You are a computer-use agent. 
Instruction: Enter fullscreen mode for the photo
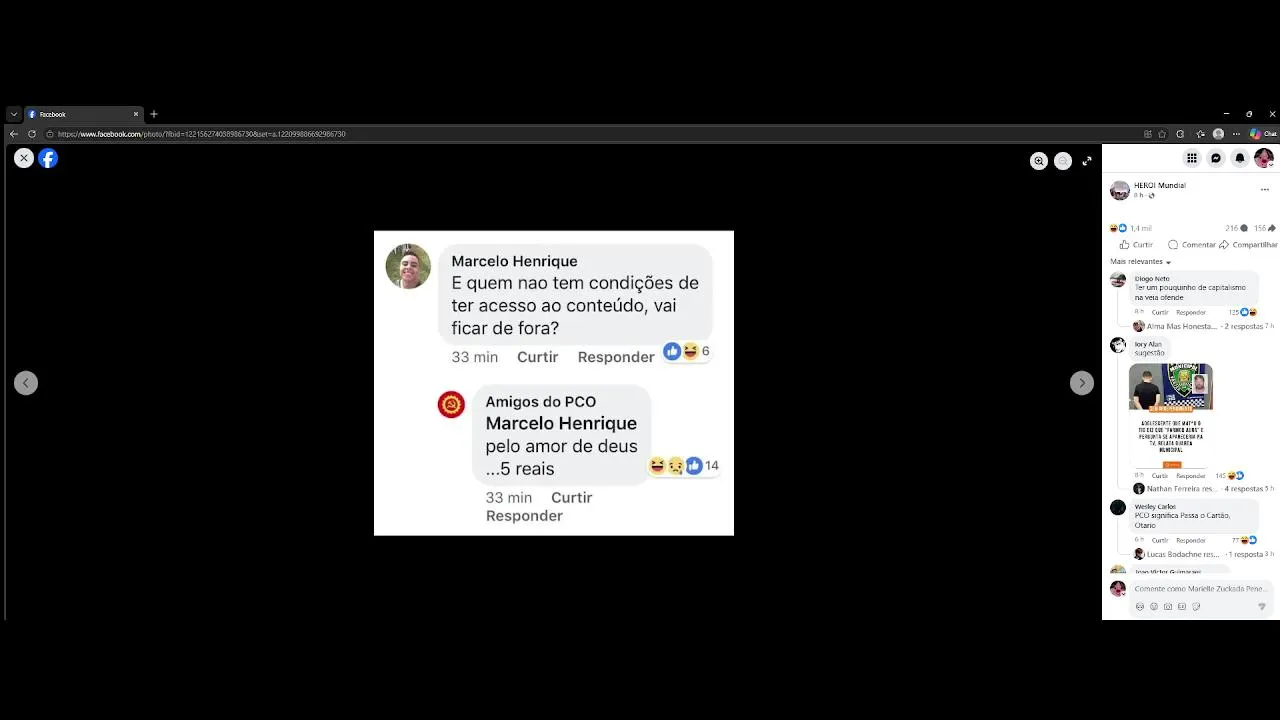point(1087,161)
